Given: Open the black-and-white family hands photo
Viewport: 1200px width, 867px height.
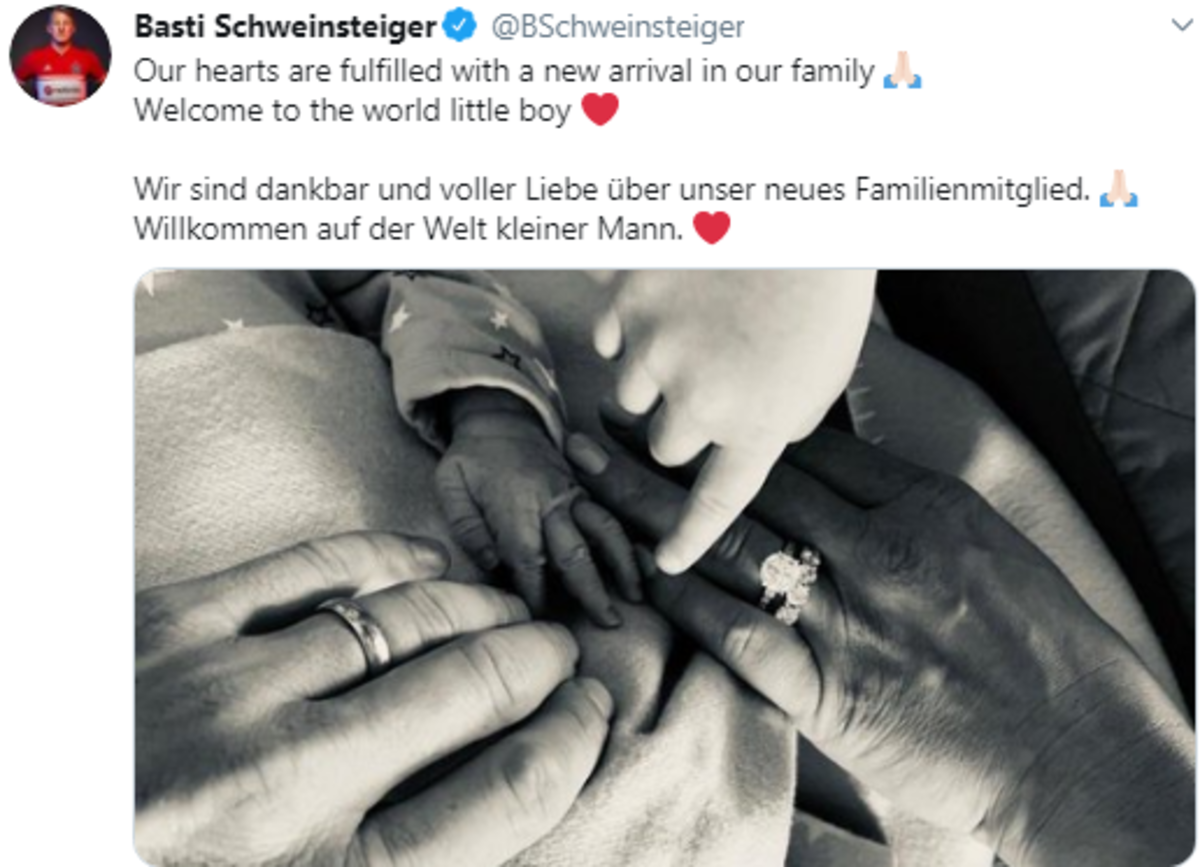Looking at the screenshot, I should coord(664,567).
